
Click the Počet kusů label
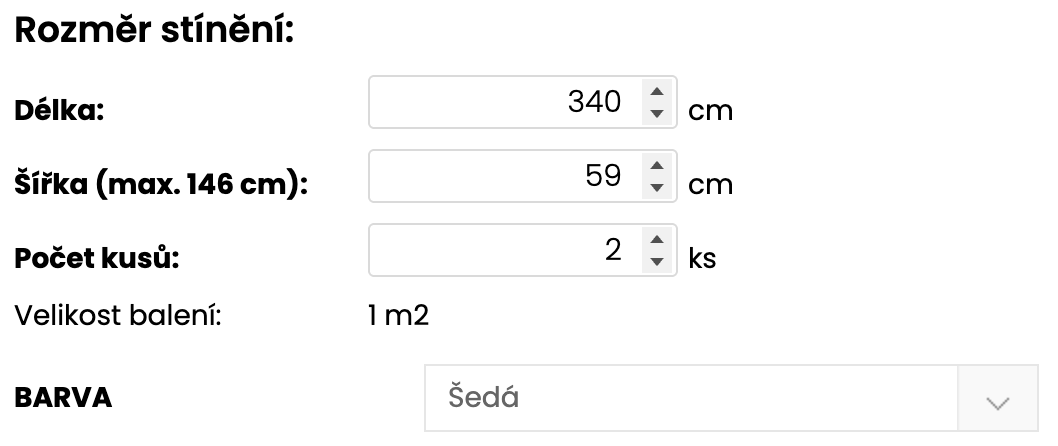pyautogui.click(x=96, y=258)
